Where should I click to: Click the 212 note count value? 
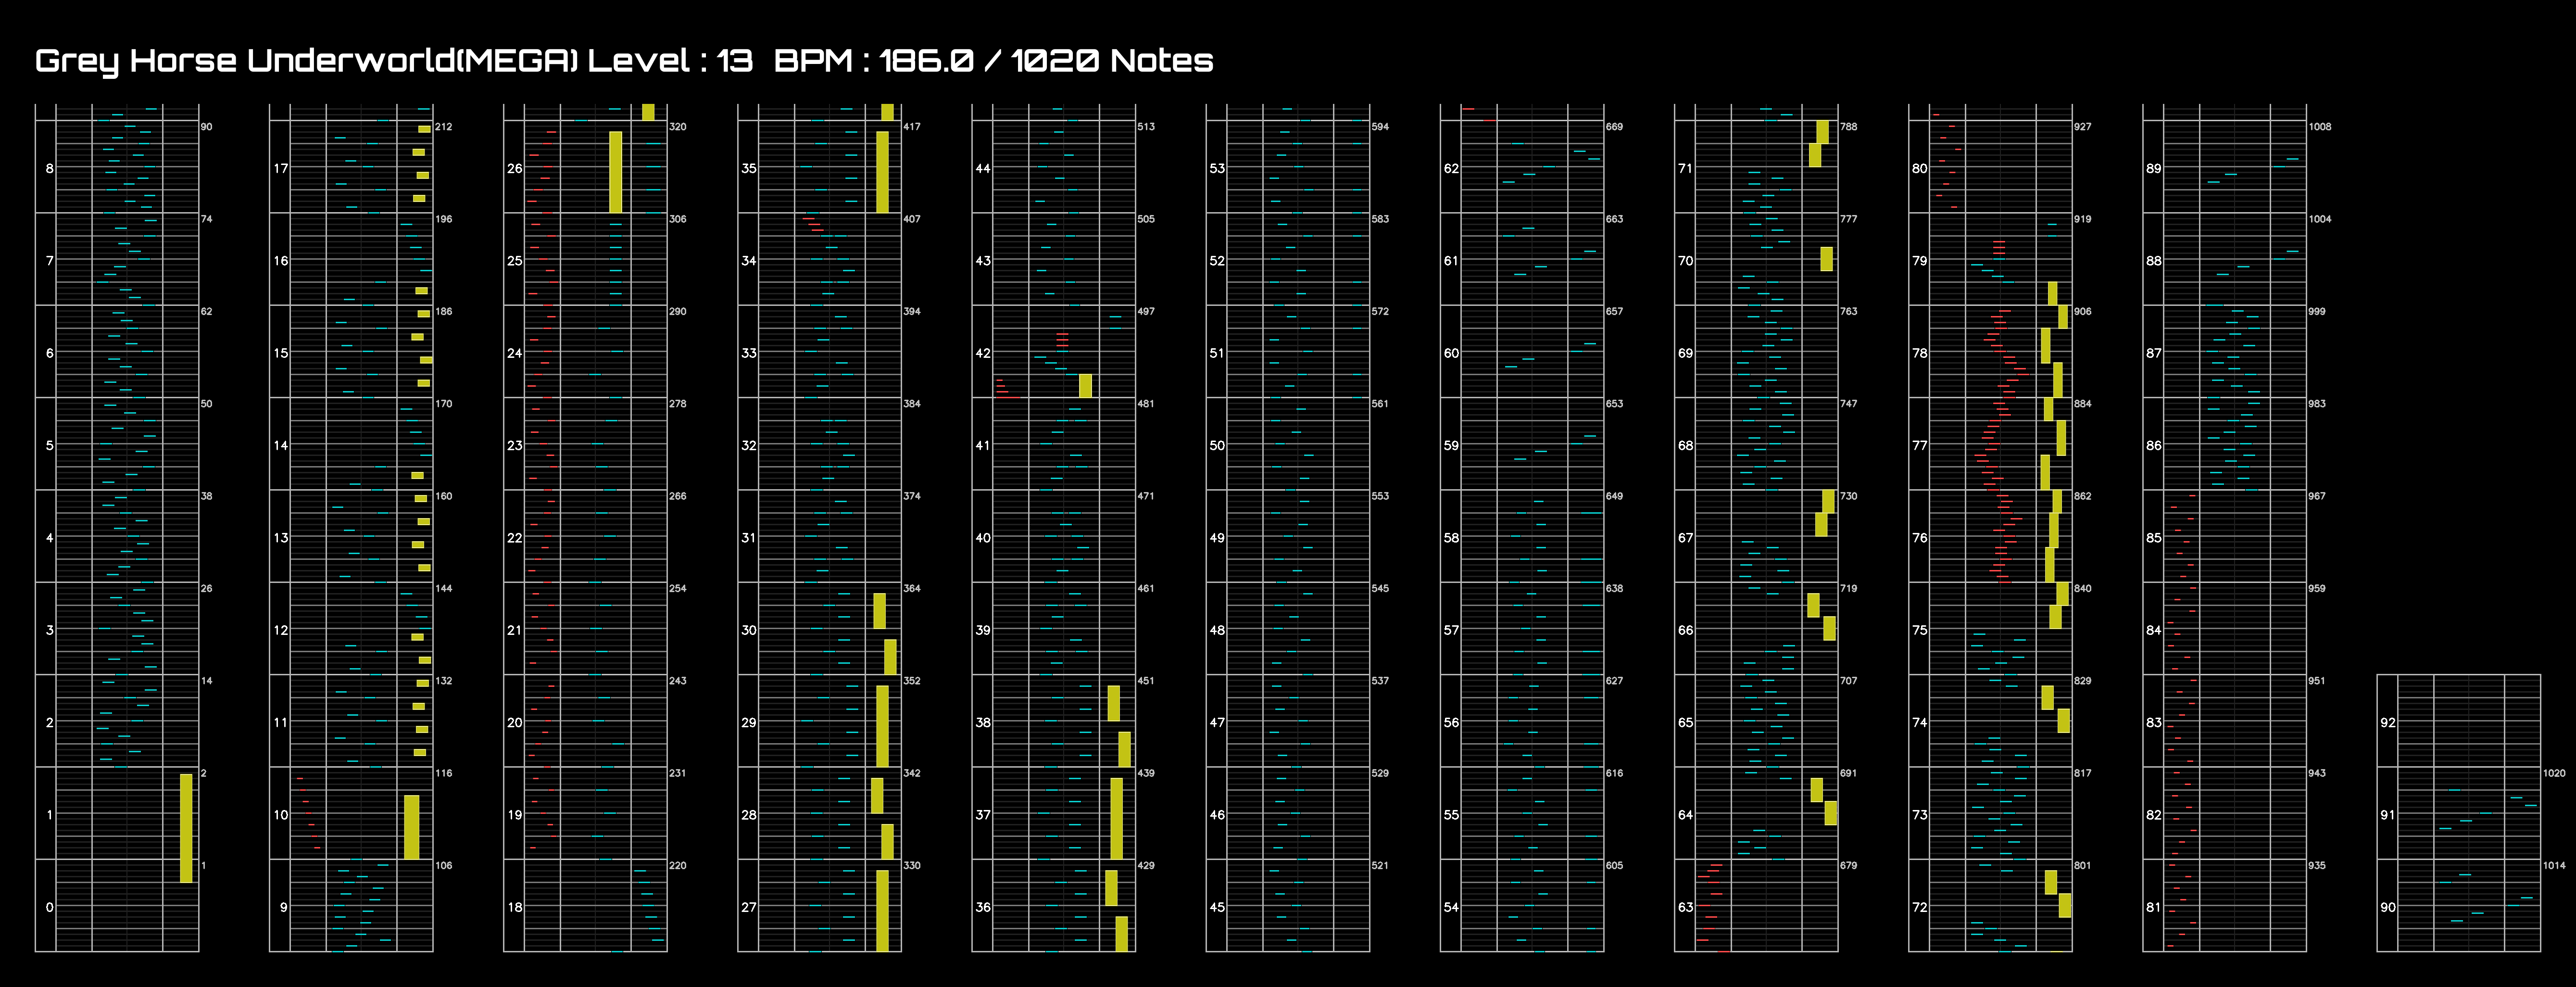(443, 127)
